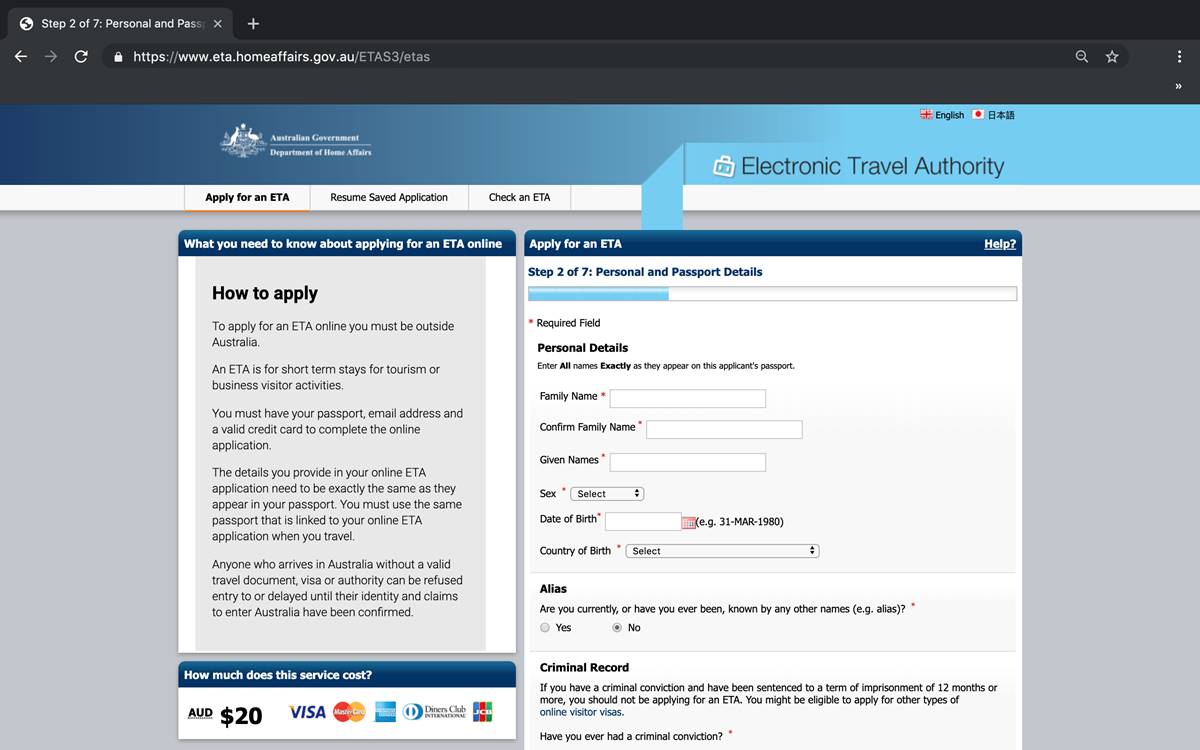Click the browser address bar URL
This screenshot has height=750, width=1200.
281,57
